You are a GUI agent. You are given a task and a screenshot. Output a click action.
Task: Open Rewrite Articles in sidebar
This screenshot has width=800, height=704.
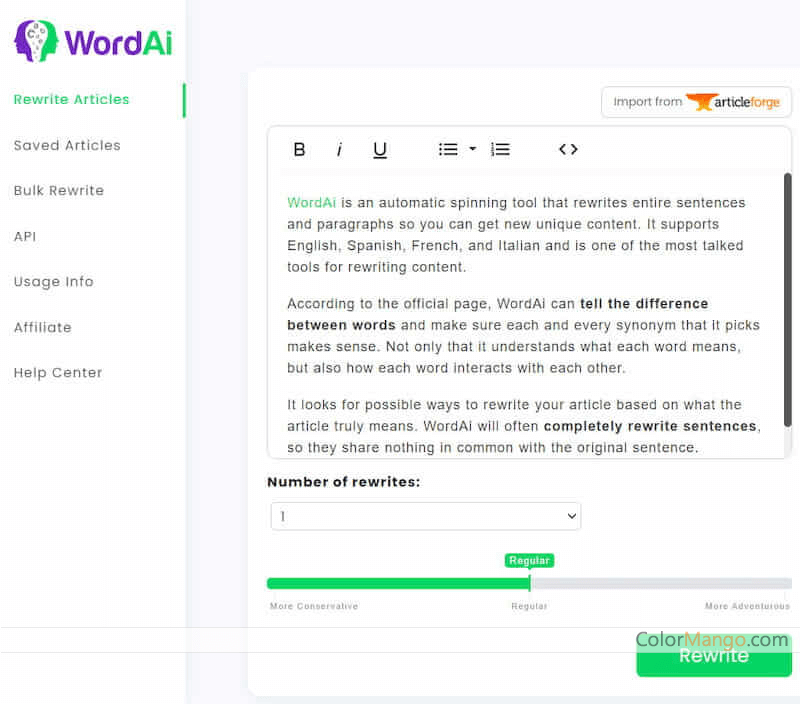pyautogui.click(x=72, y=100)
